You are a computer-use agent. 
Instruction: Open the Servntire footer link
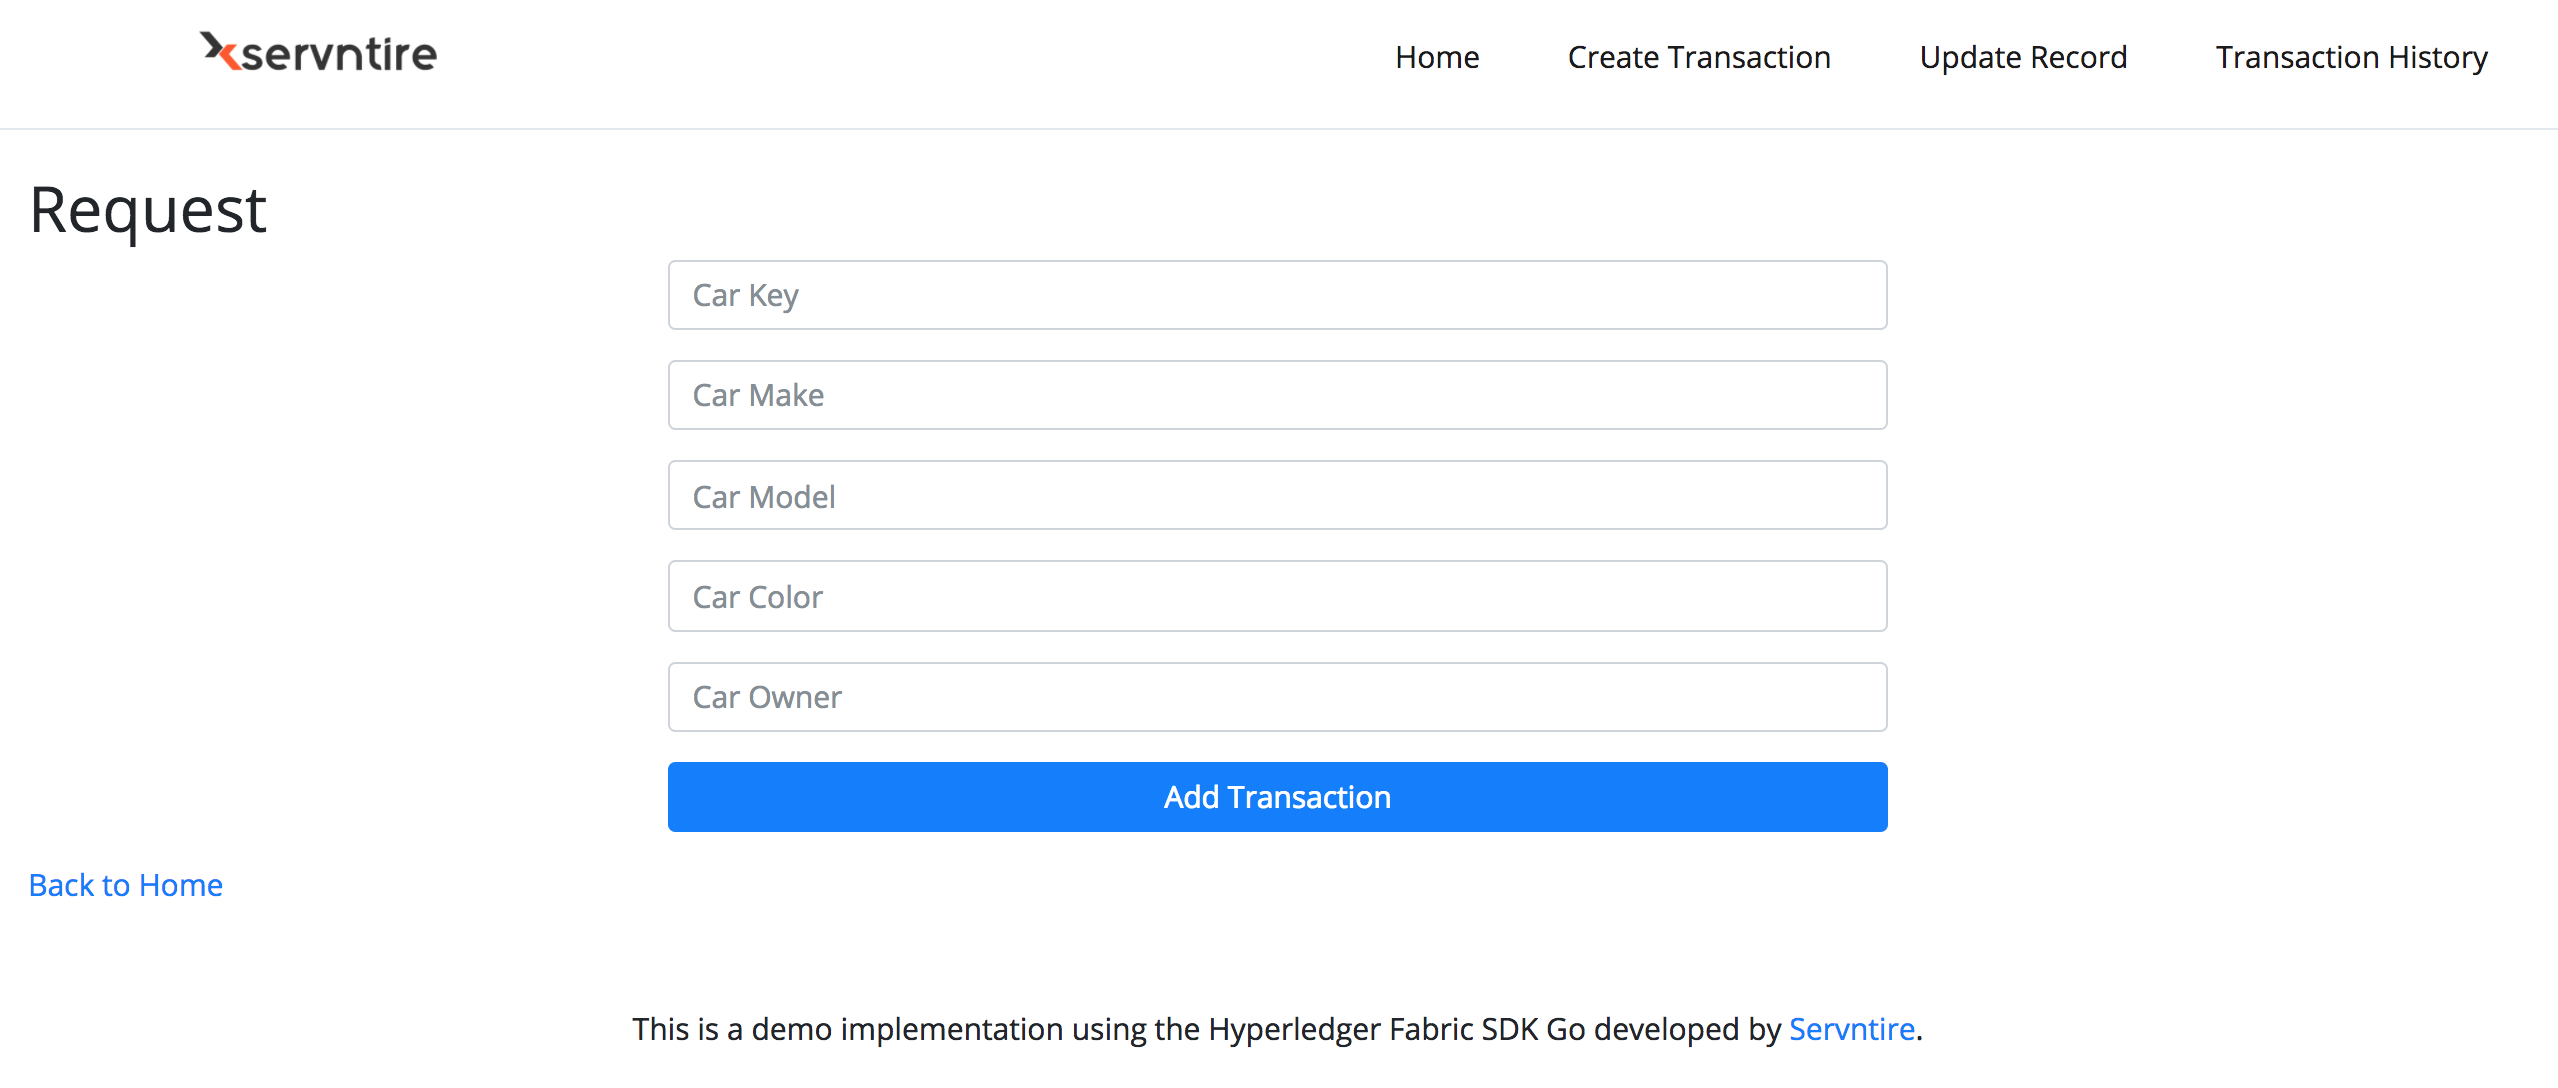coord(1851,1029)
